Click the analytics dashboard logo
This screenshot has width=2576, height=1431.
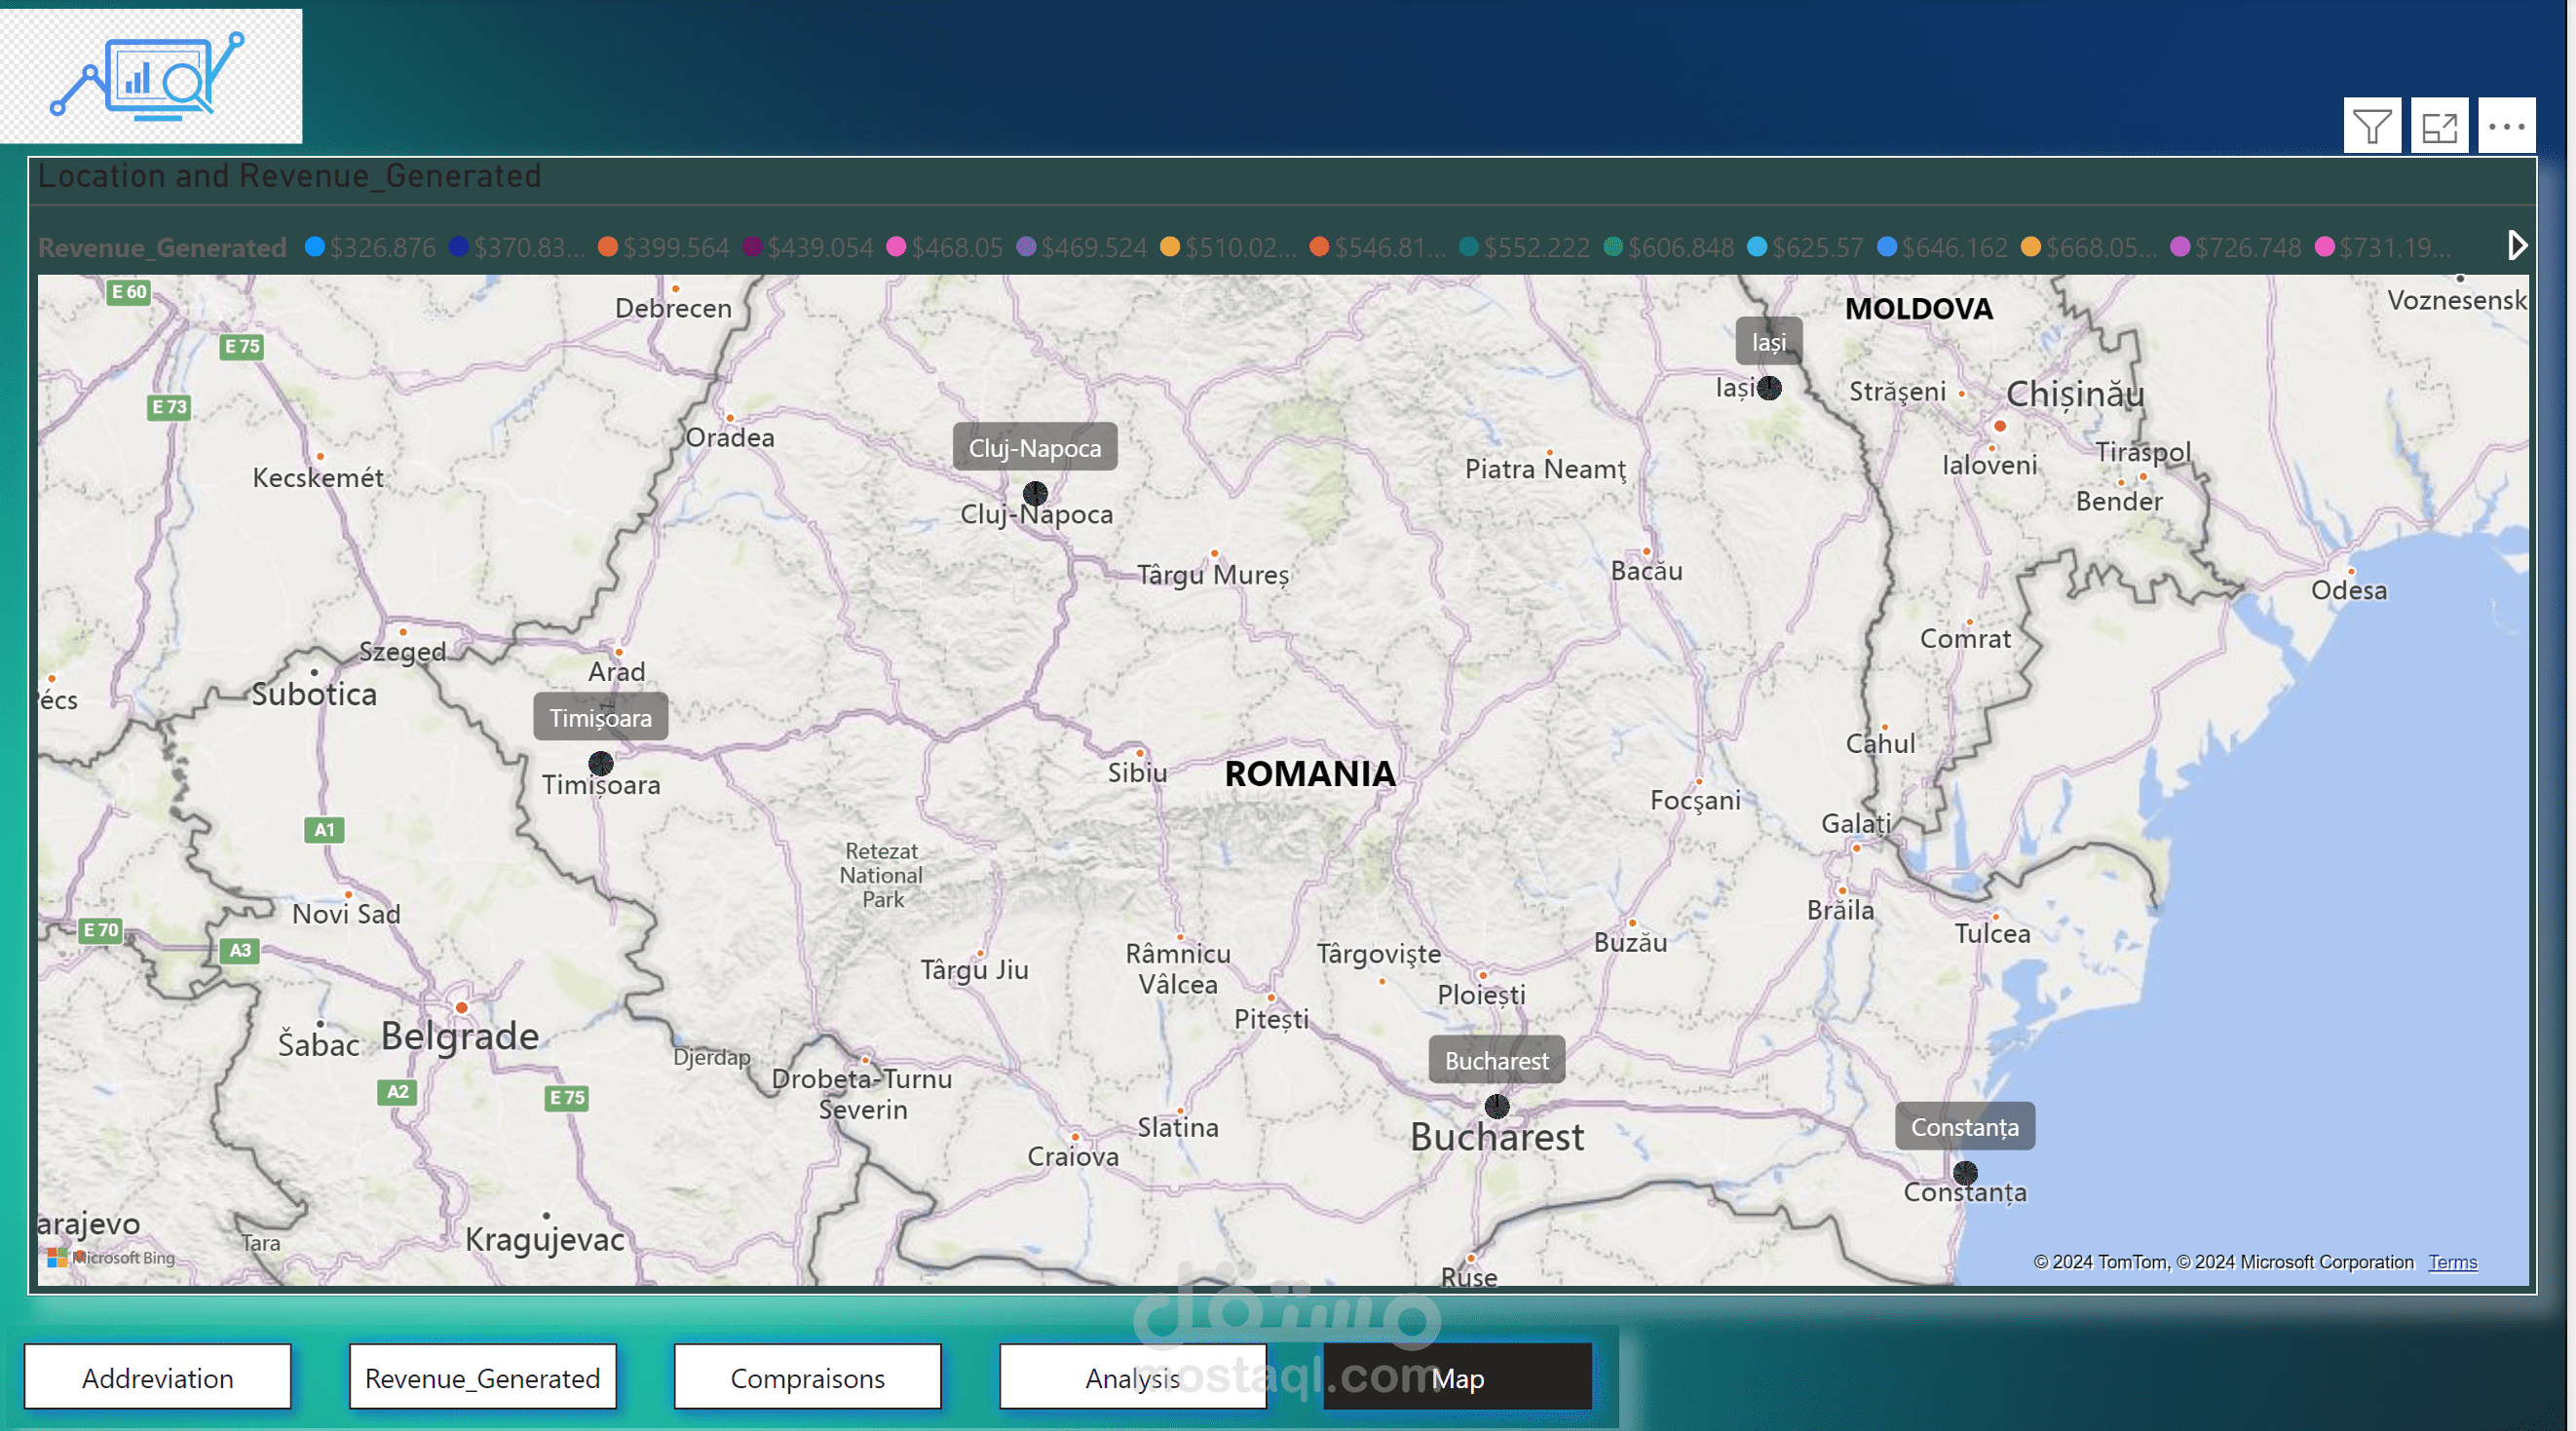click(150, 76)
